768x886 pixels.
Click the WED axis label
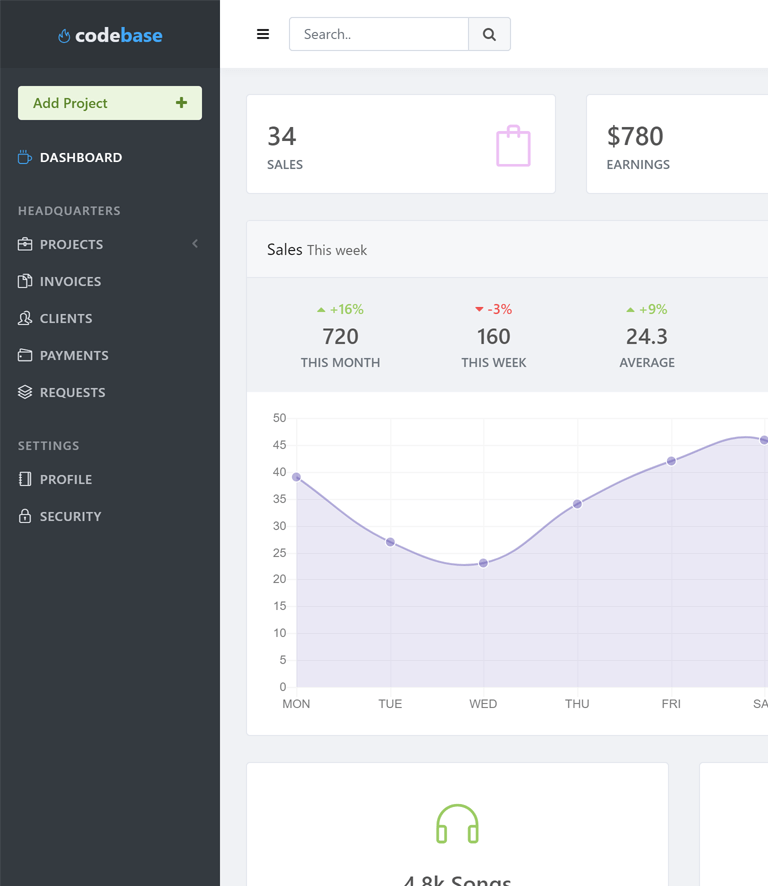click(x=483, y=704)
